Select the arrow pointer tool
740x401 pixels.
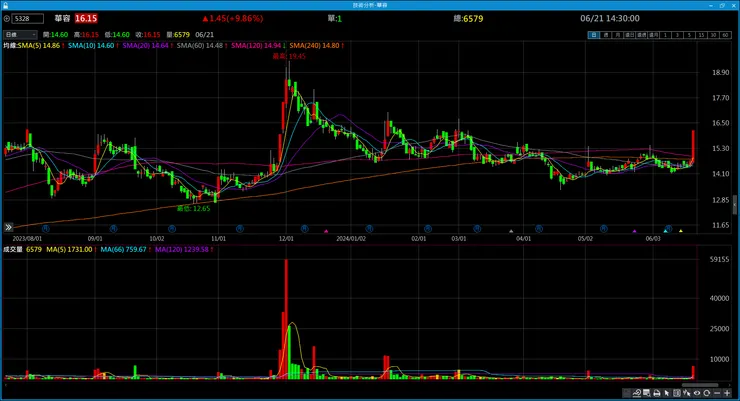coord(666,393)
